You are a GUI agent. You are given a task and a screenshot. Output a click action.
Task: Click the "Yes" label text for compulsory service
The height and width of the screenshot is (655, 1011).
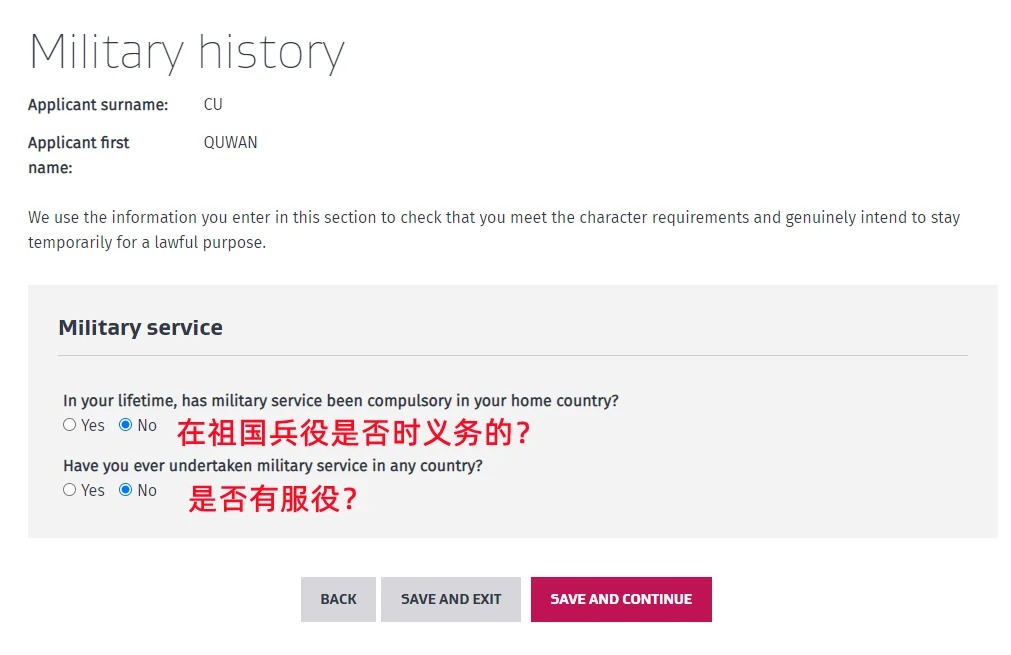93,426
